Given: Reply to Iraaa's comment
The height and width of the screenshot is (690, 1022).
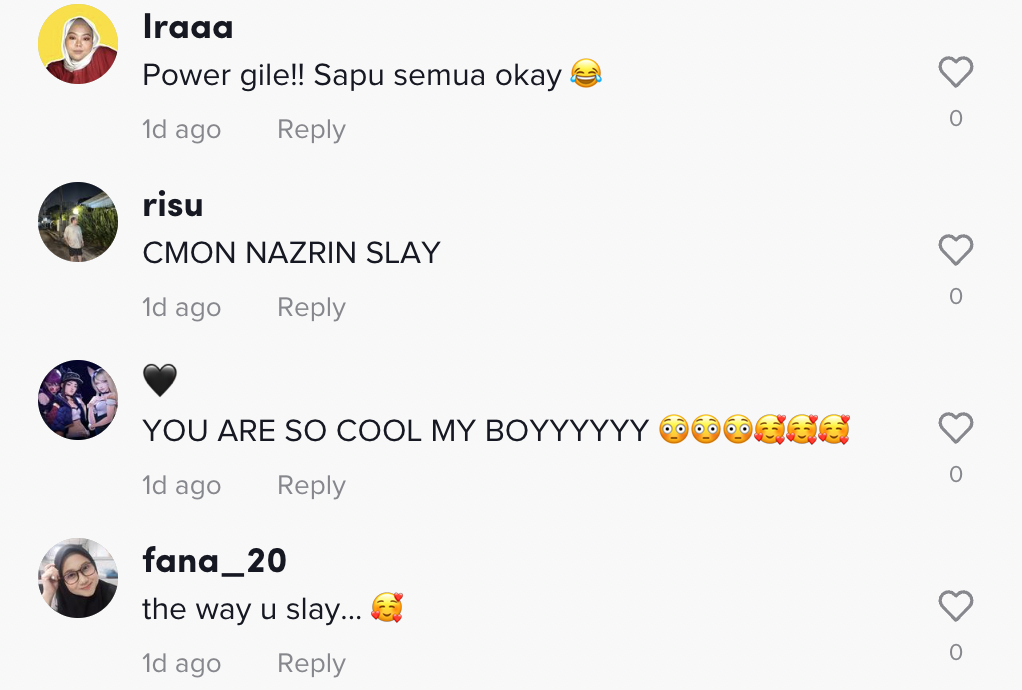Looking at the screenshot, I should coord(311,130).
